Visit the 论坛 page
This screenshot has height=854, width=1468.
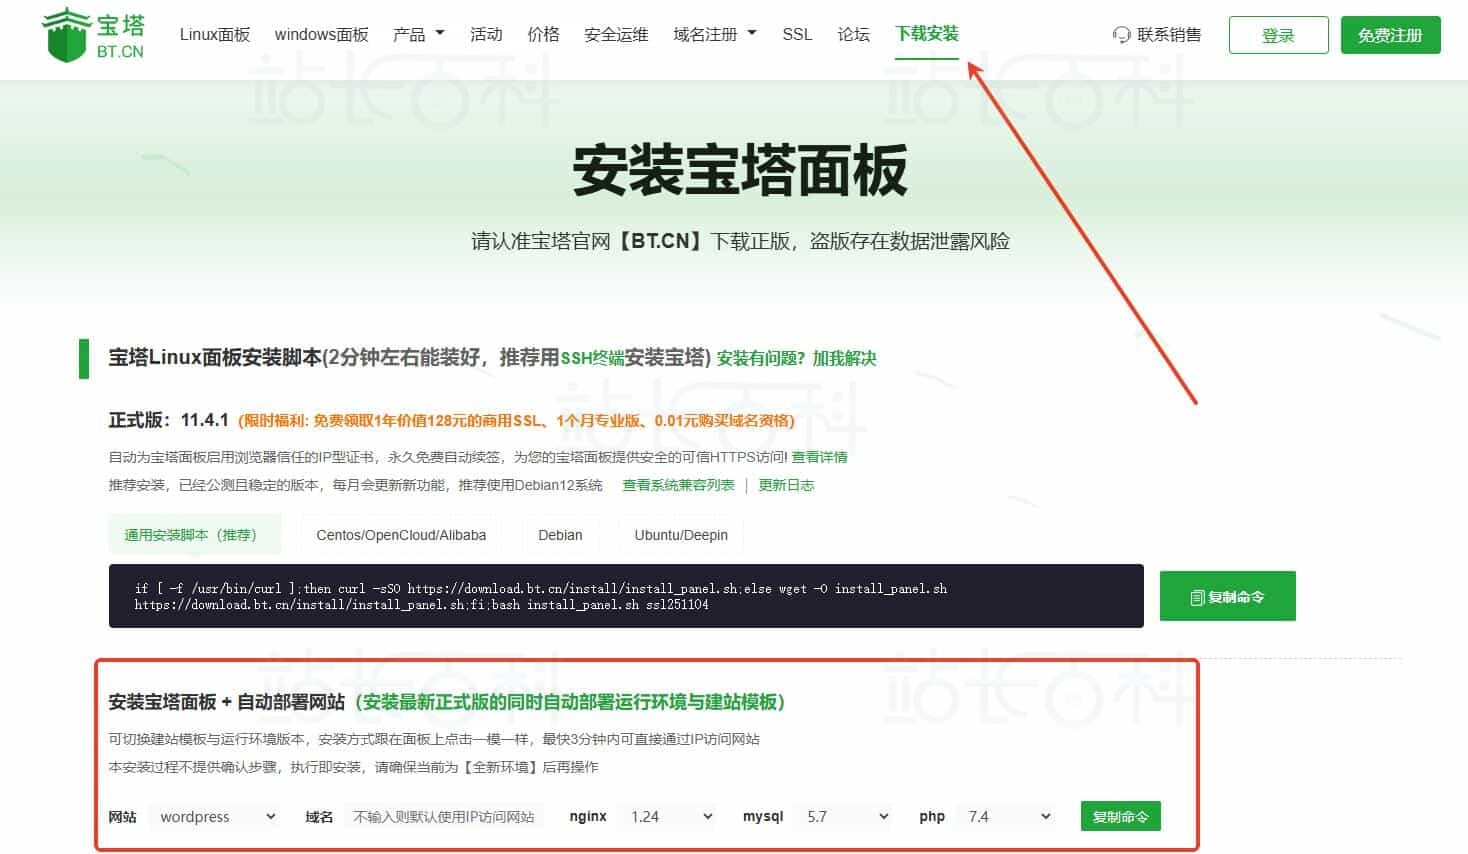[853, 34]
